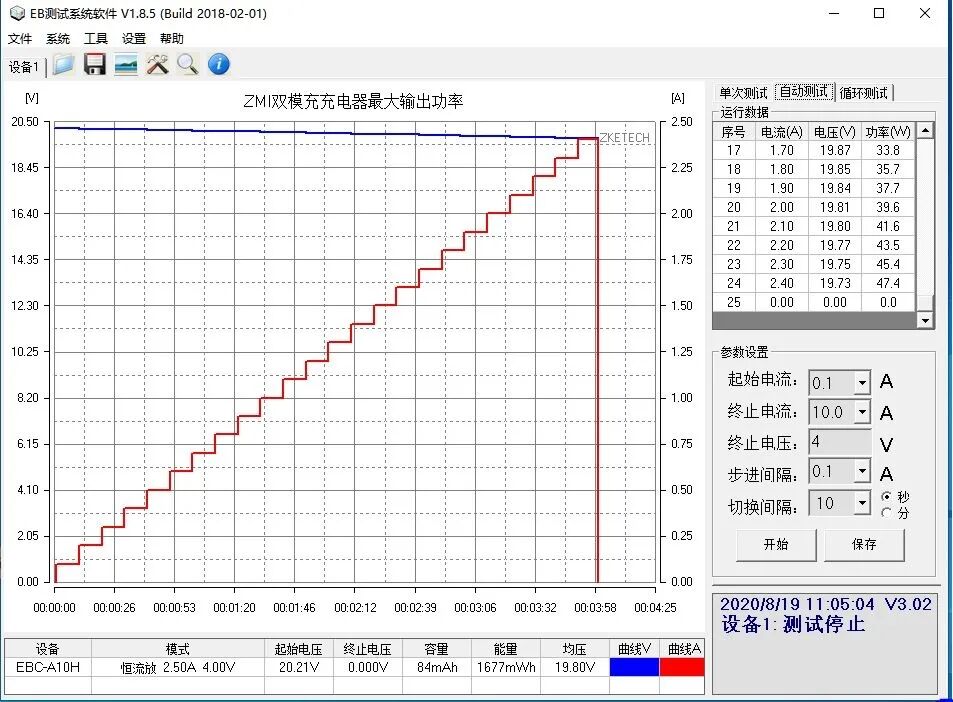Open the 设置 menu
Image resolution: width=953 pixels, height=702 pixels.
coord(134,38)
